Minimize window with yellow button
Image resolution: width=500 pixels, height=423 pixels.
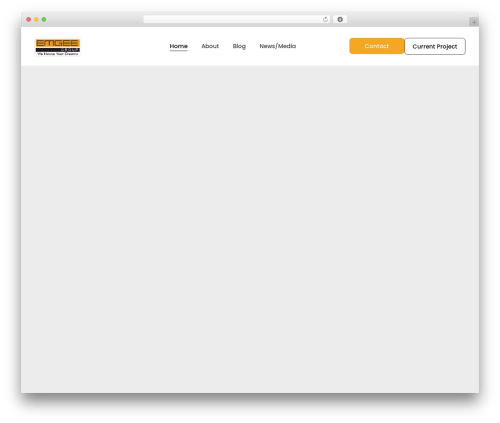[x=36, y=19]
